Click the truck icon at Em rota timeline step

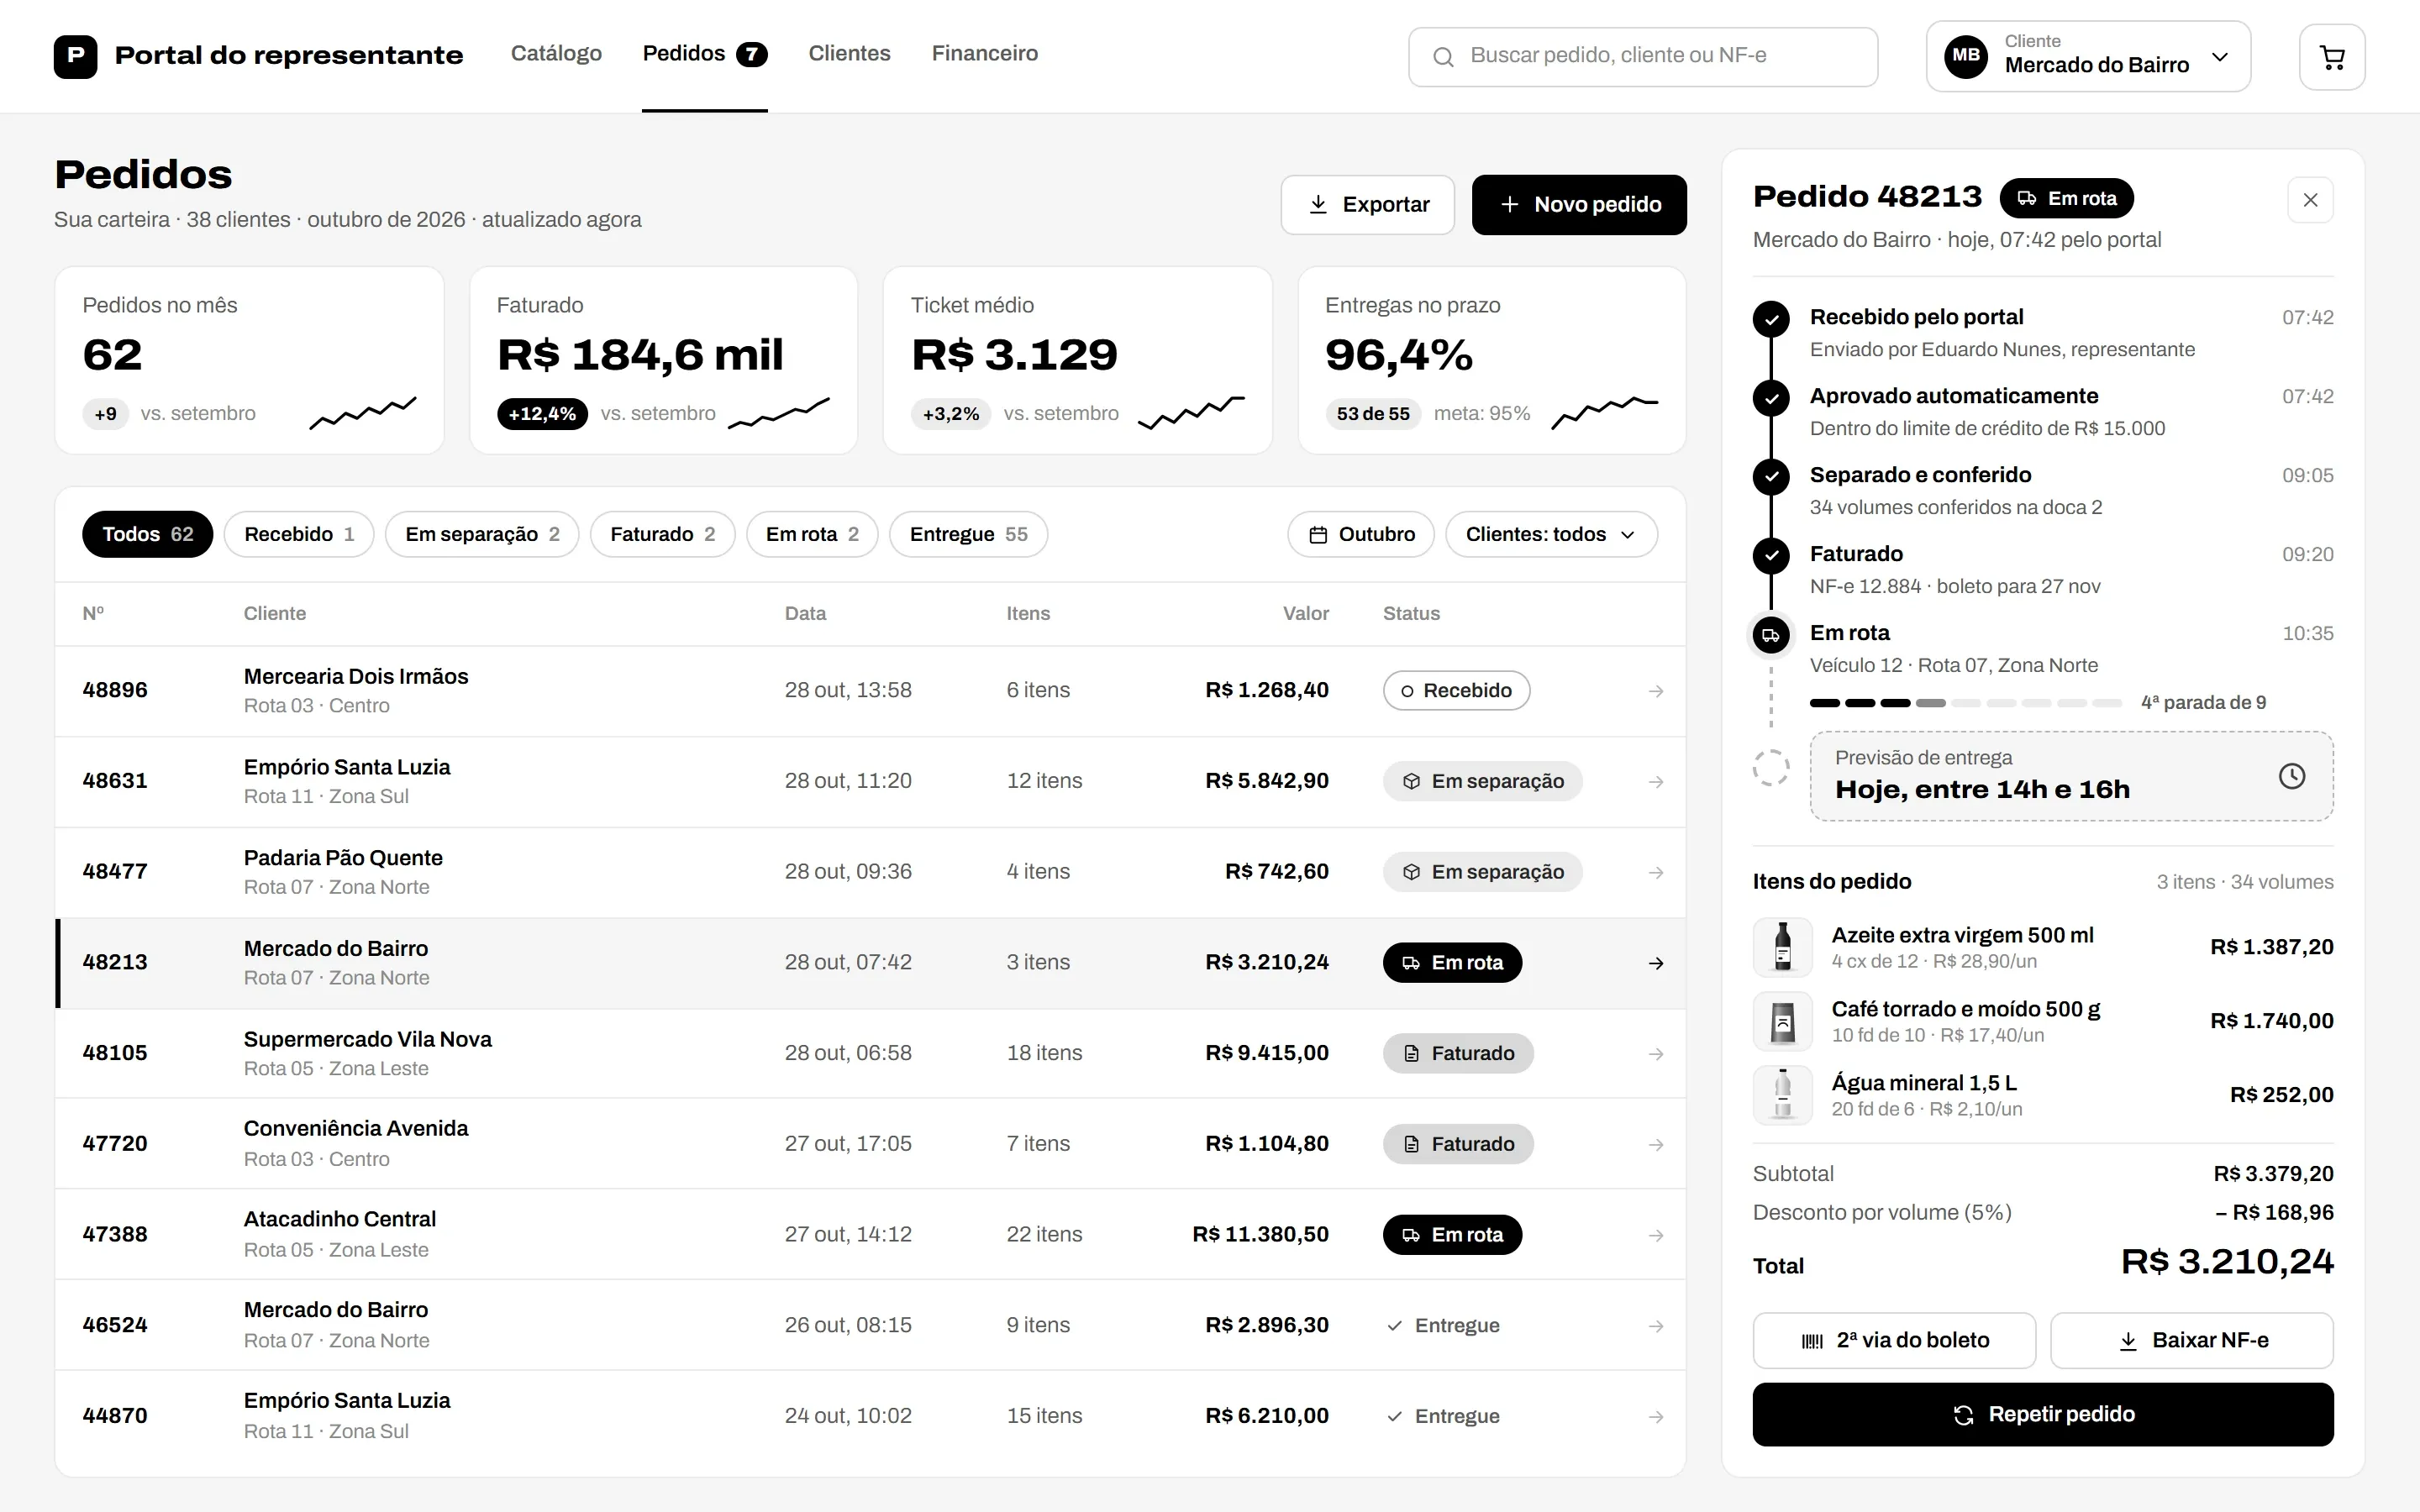coord(1771,635)
